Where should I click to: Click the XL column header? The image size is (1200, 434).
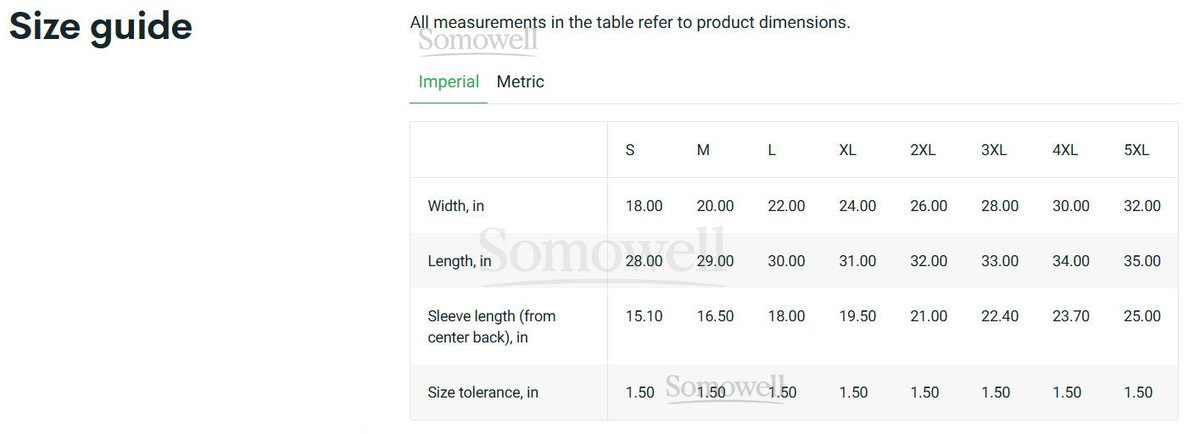pyautogui.click(x=847, y=150)
